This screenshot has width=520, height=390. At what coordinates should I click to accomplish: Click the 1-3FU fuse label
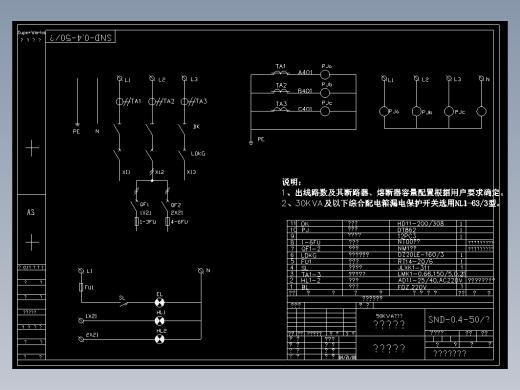[x=148, y=222]
